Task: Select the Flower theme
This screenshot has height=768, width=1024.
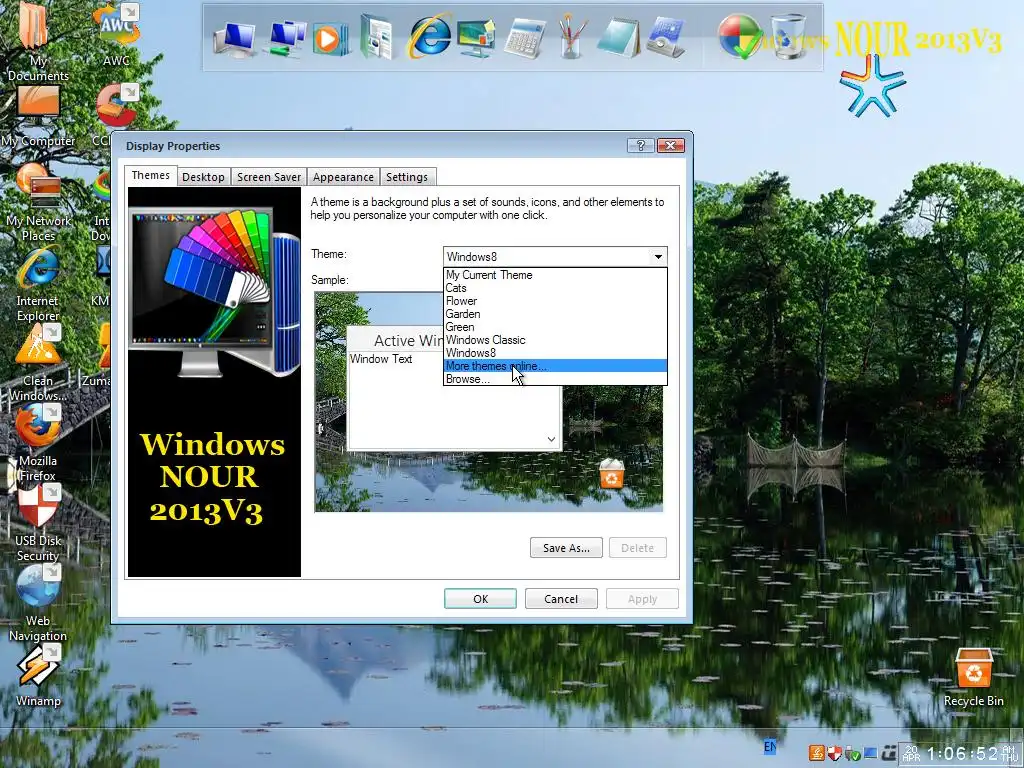Action: pyautogui.click(x=555, y=301)
